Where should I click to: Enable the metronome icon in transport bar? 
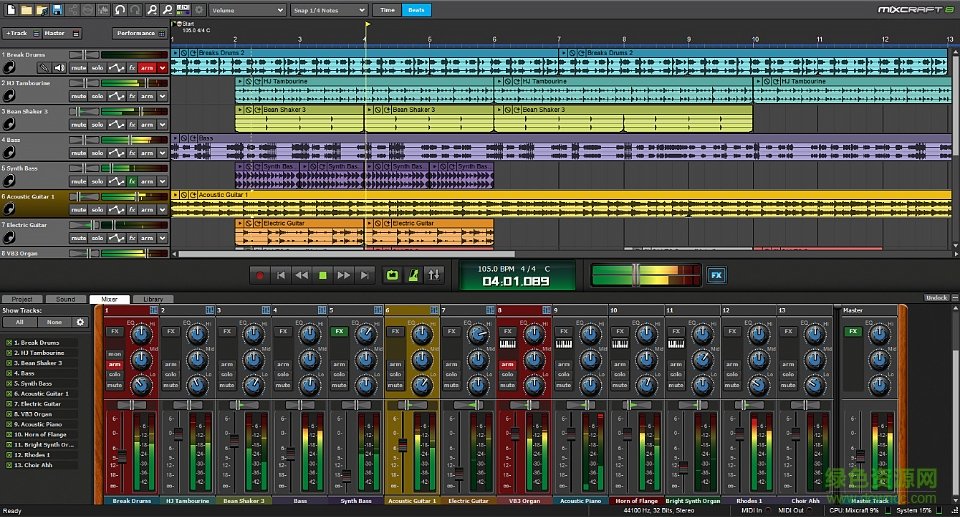coord(413,275)
